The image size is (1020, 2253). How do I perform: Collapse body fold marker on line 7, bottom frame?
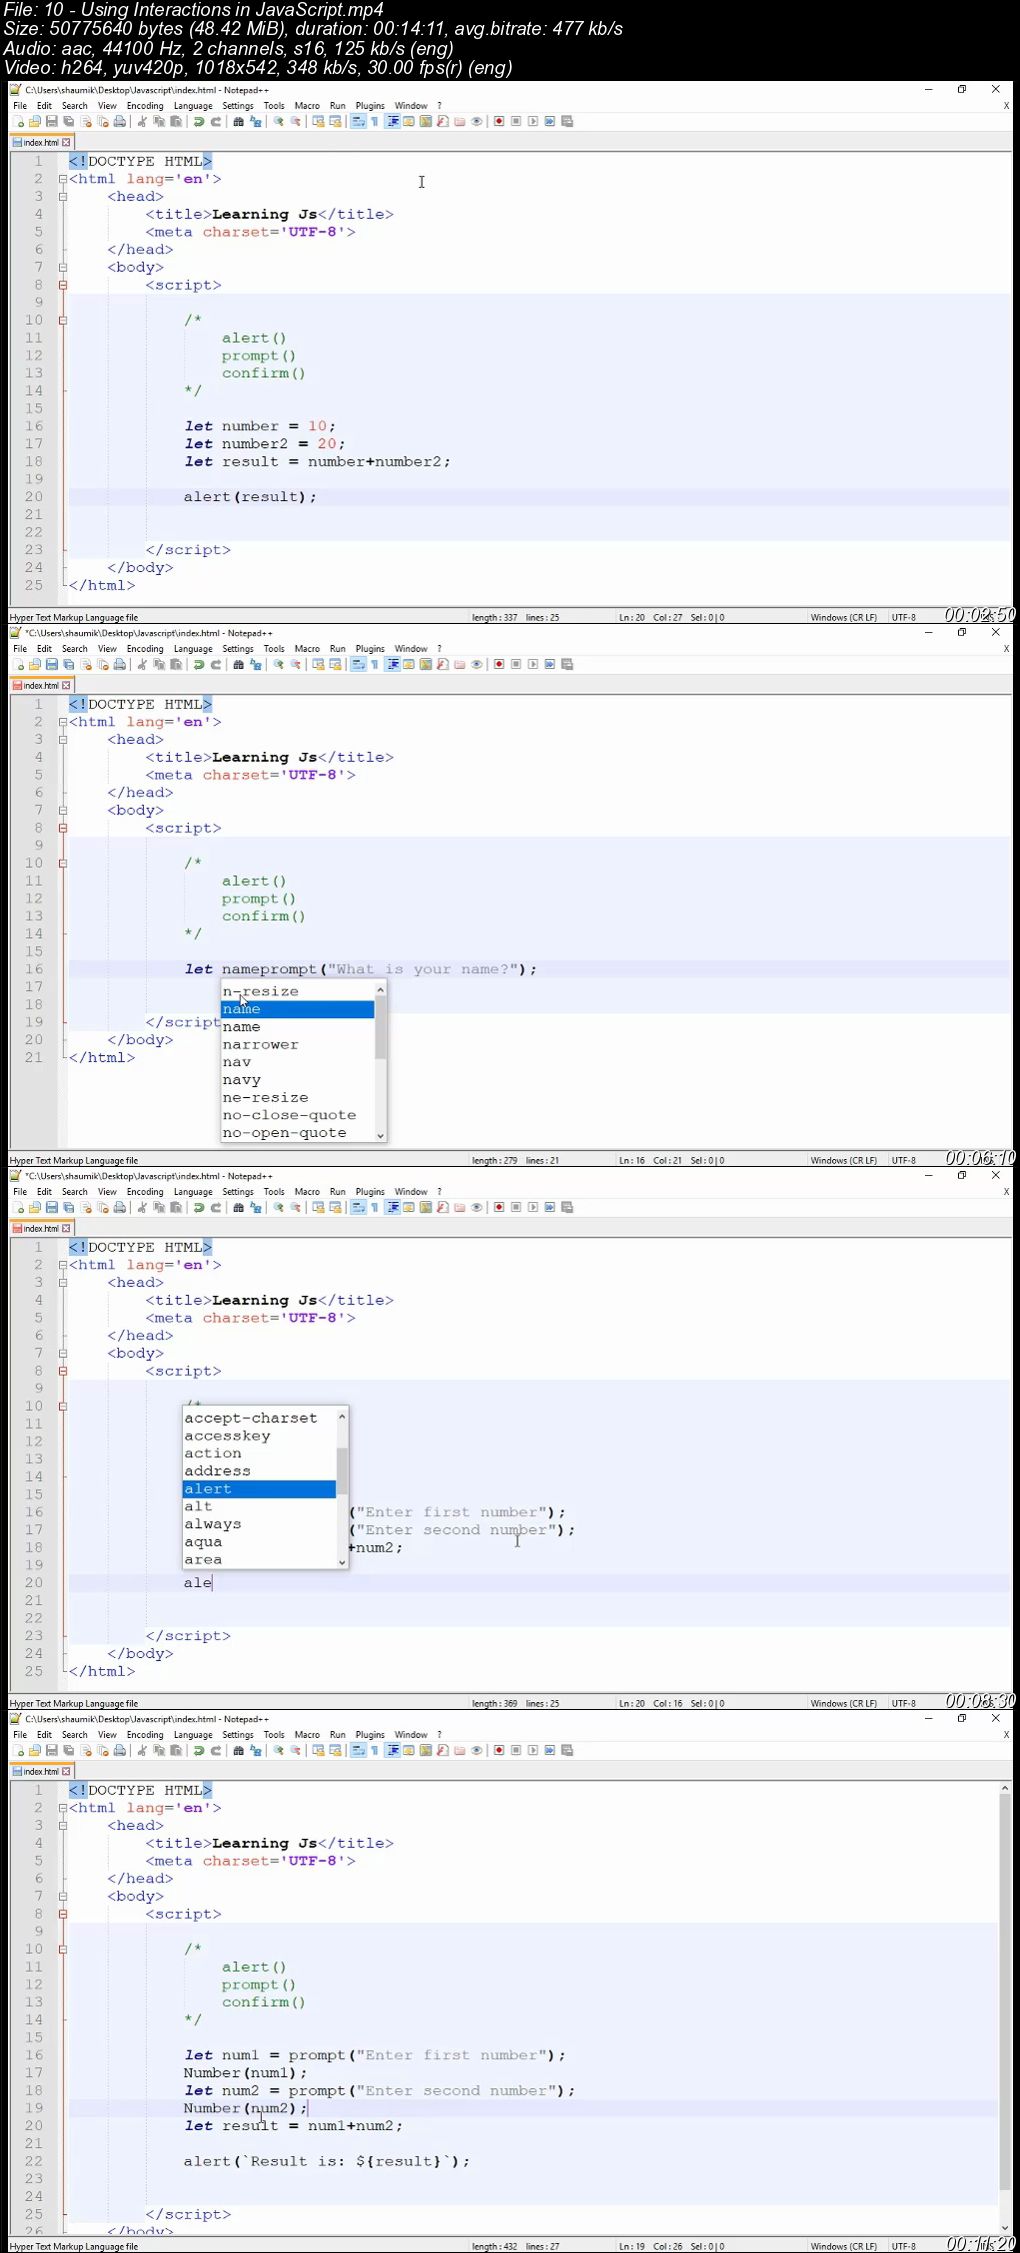click(62, 1896)
